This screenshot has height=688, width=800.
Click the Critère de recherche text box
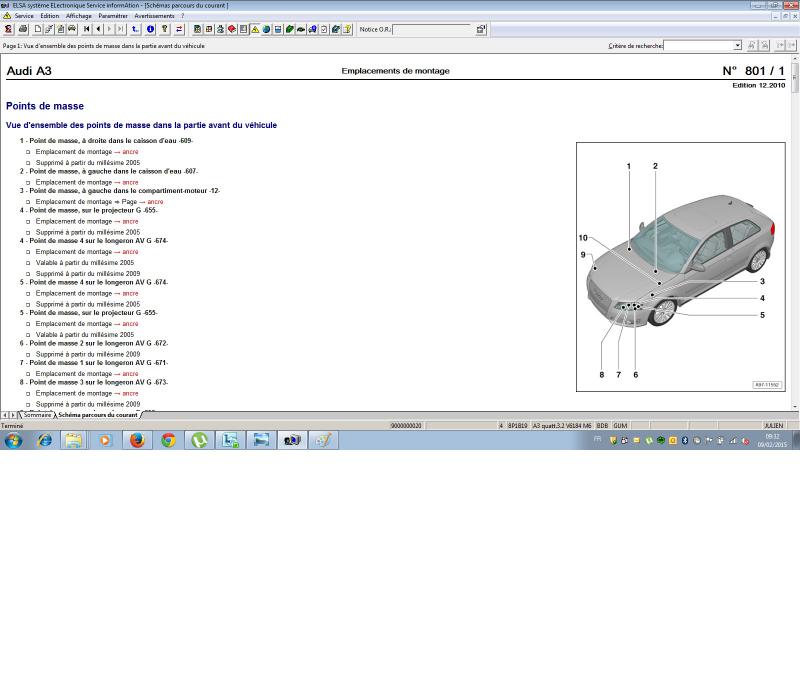[698, 45]
